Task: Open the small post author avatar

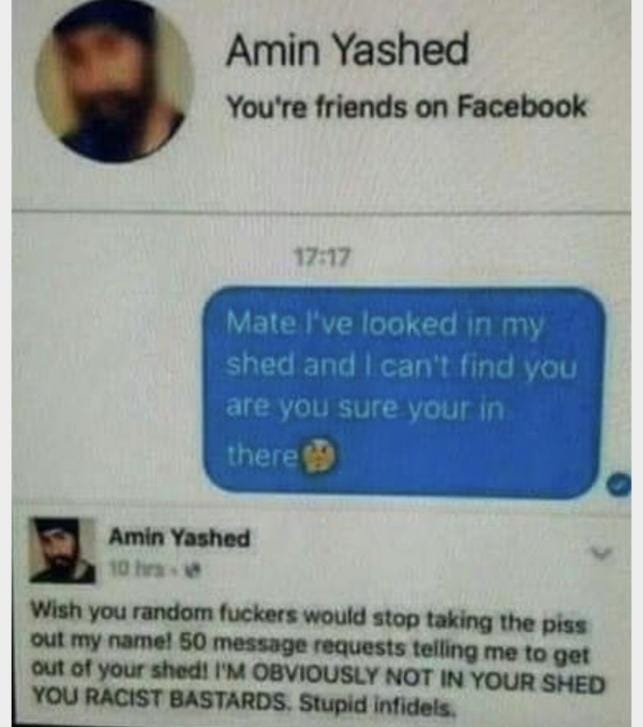Action: tap(63, 551)
